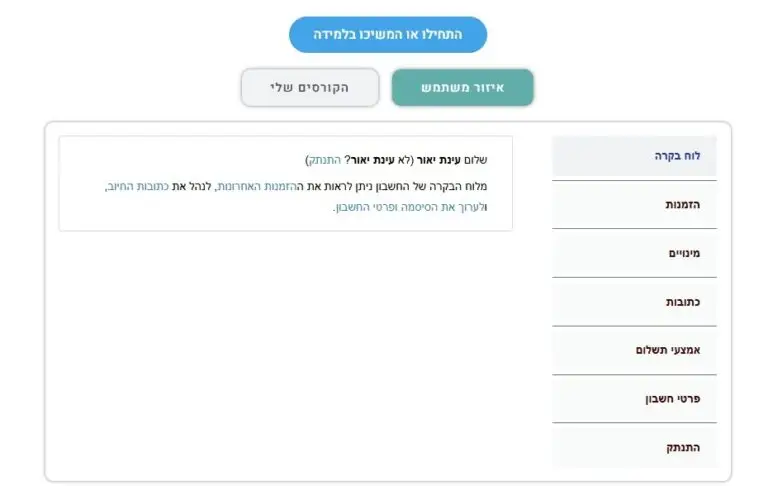Open "אמצעי תשלום" sidebar menu item
Screen dimensions: 768x486
click(633, 350)
